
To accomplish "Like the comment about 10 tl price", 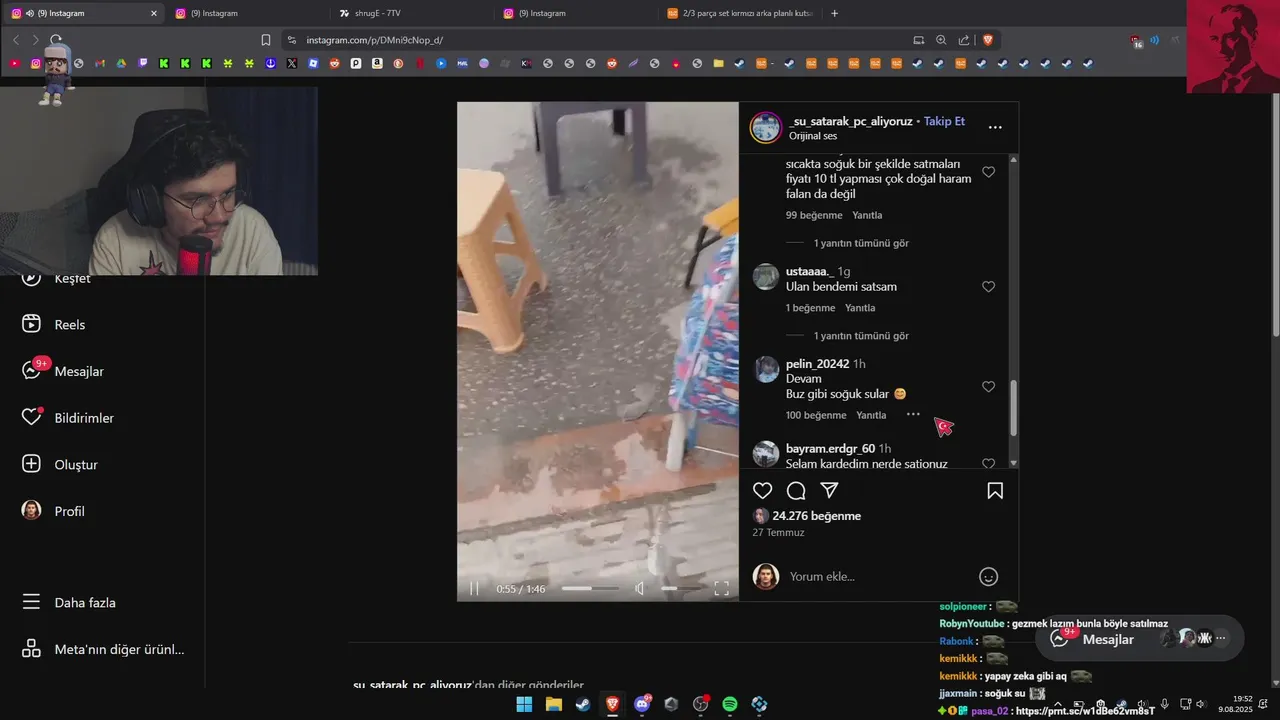I will 988,172.
